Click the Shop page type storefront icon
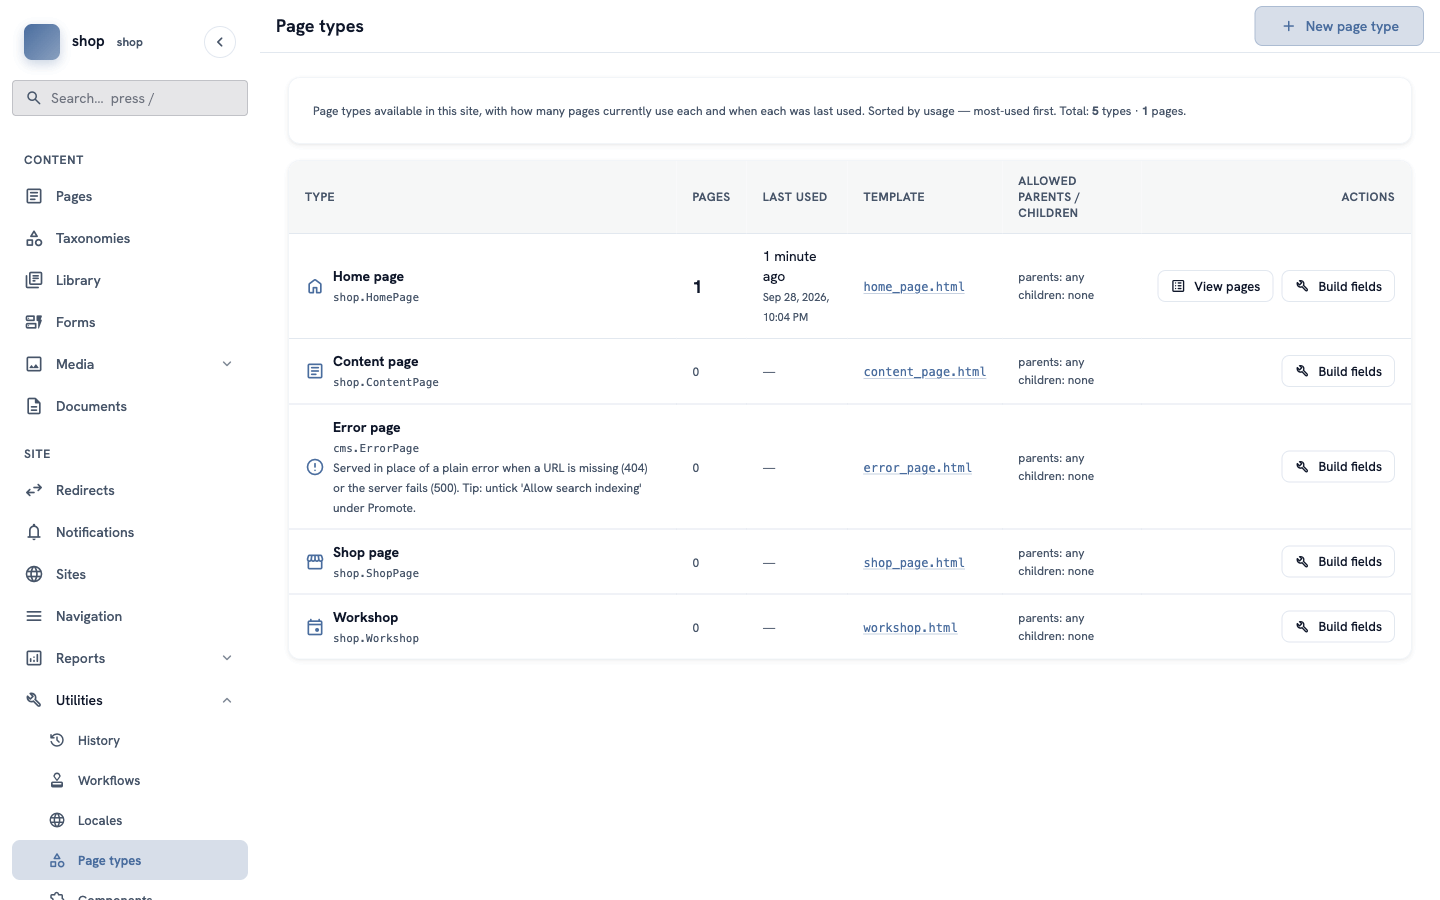 pyautogui.click(x=315, y=562)
